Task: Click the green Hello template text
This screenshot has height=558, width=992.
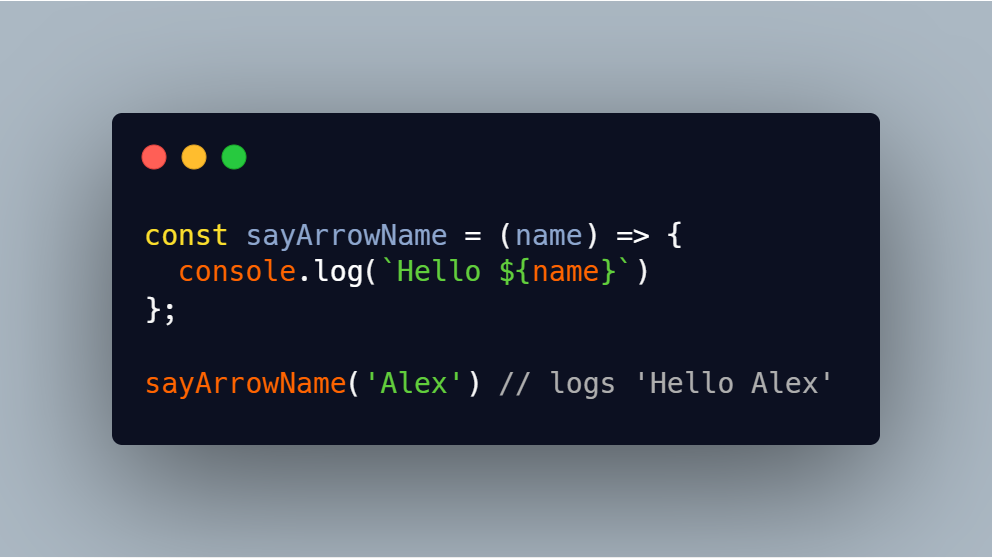Action: 438,271
